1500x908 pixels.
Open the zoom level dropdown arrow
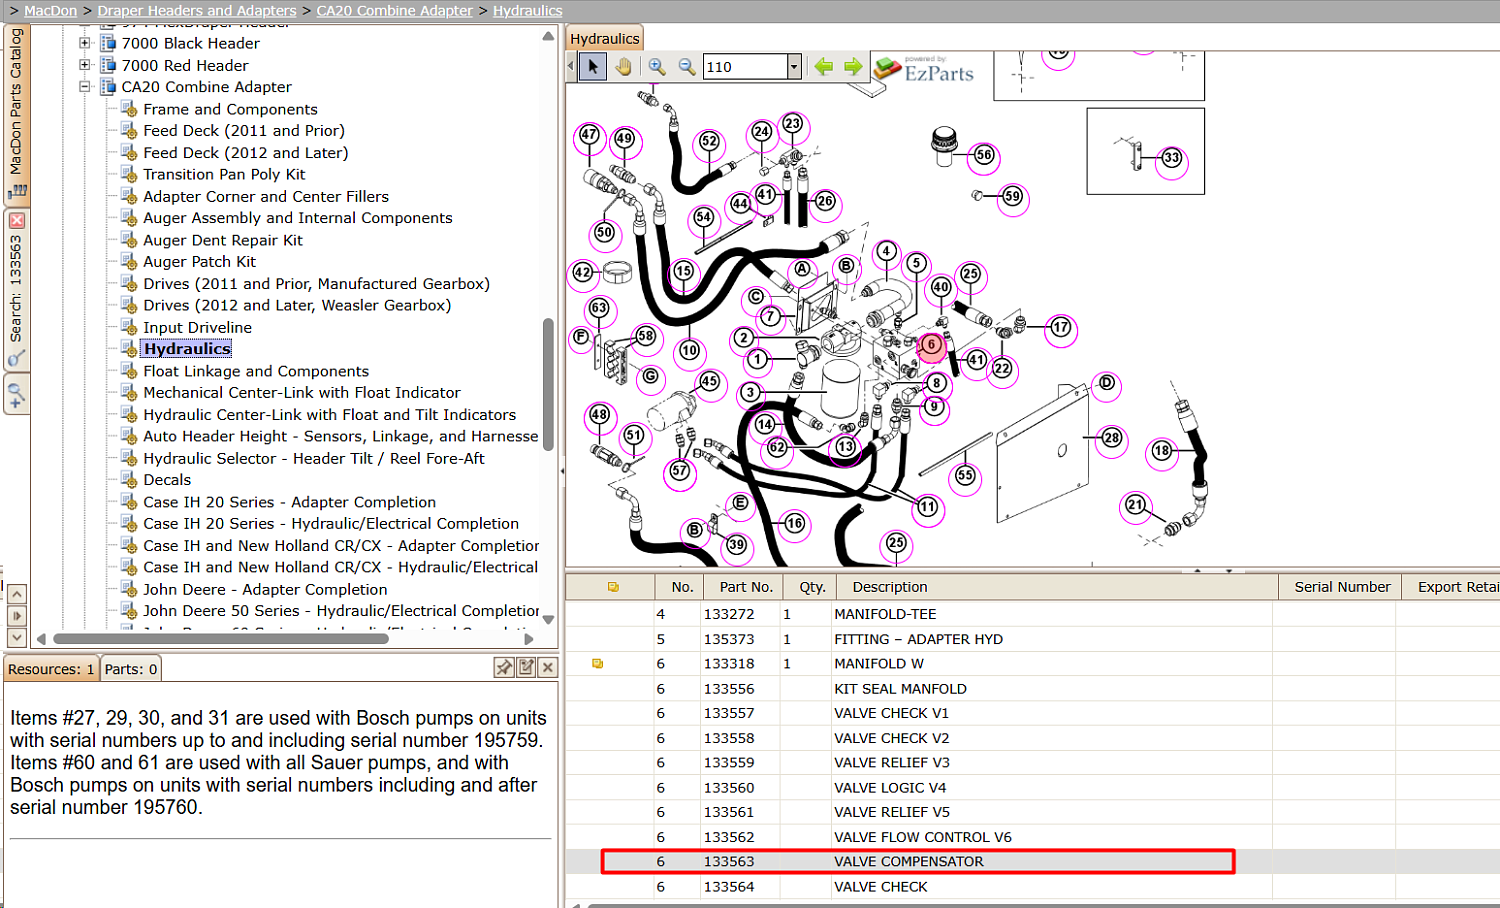tap(794, 67)
